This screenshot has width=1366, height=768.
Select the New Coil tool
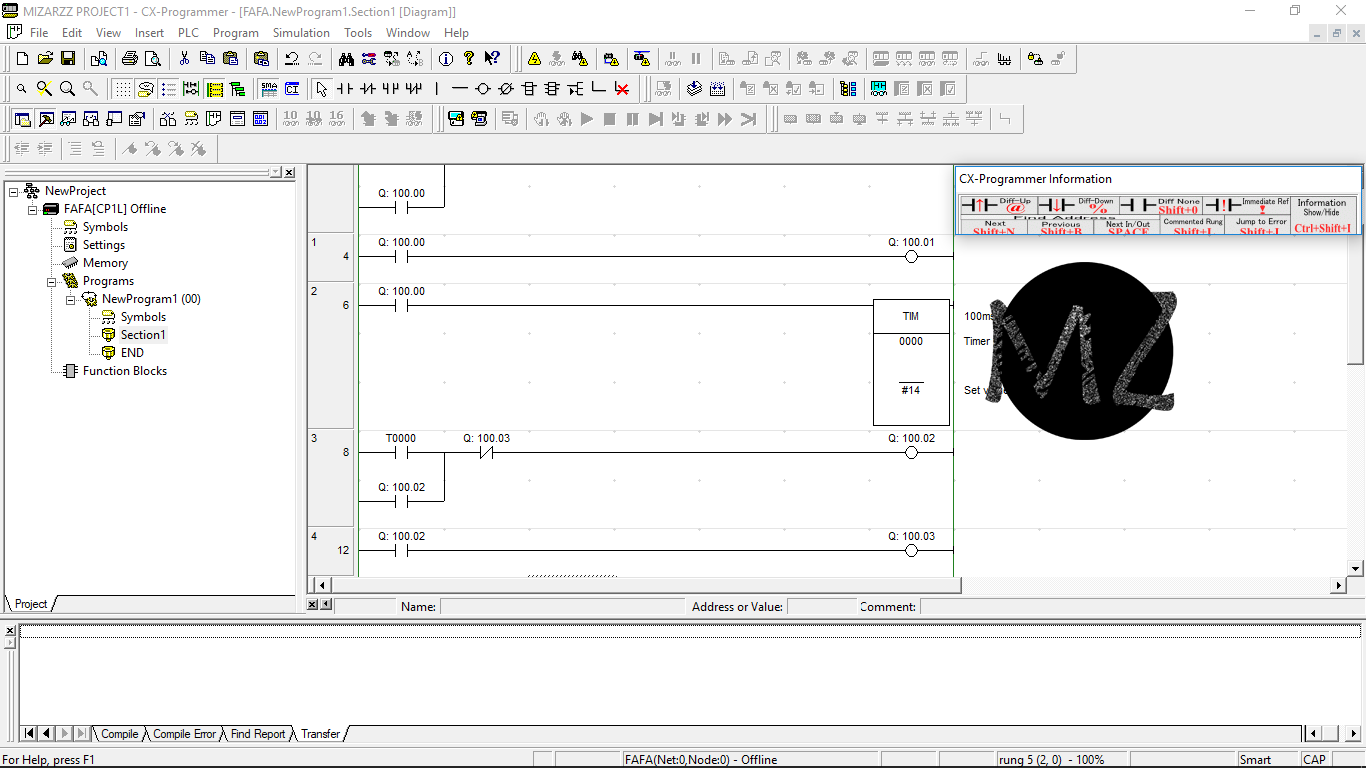click(483, 89)
